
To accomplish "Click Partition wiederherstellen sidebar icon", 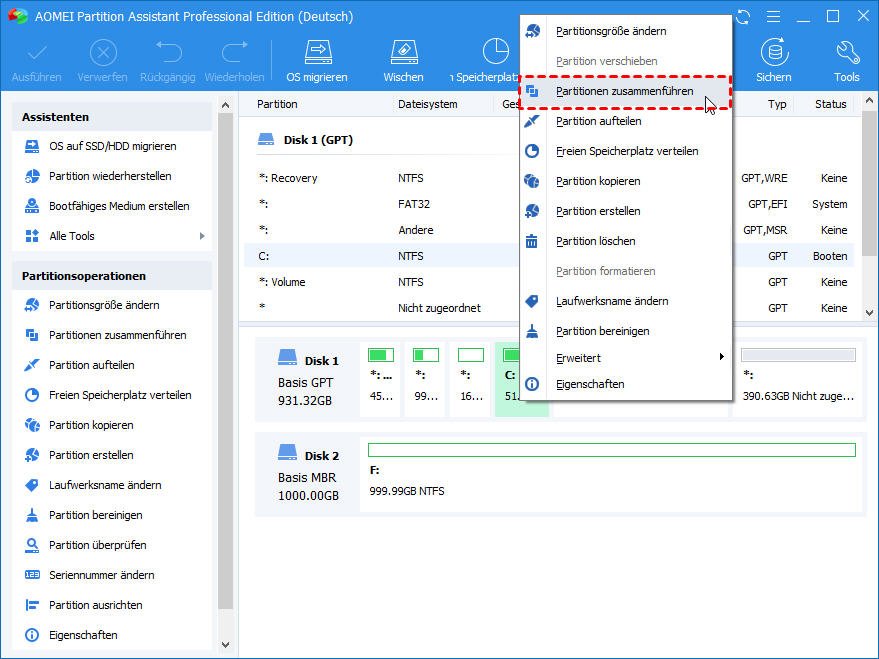I will tap(32, 176).
